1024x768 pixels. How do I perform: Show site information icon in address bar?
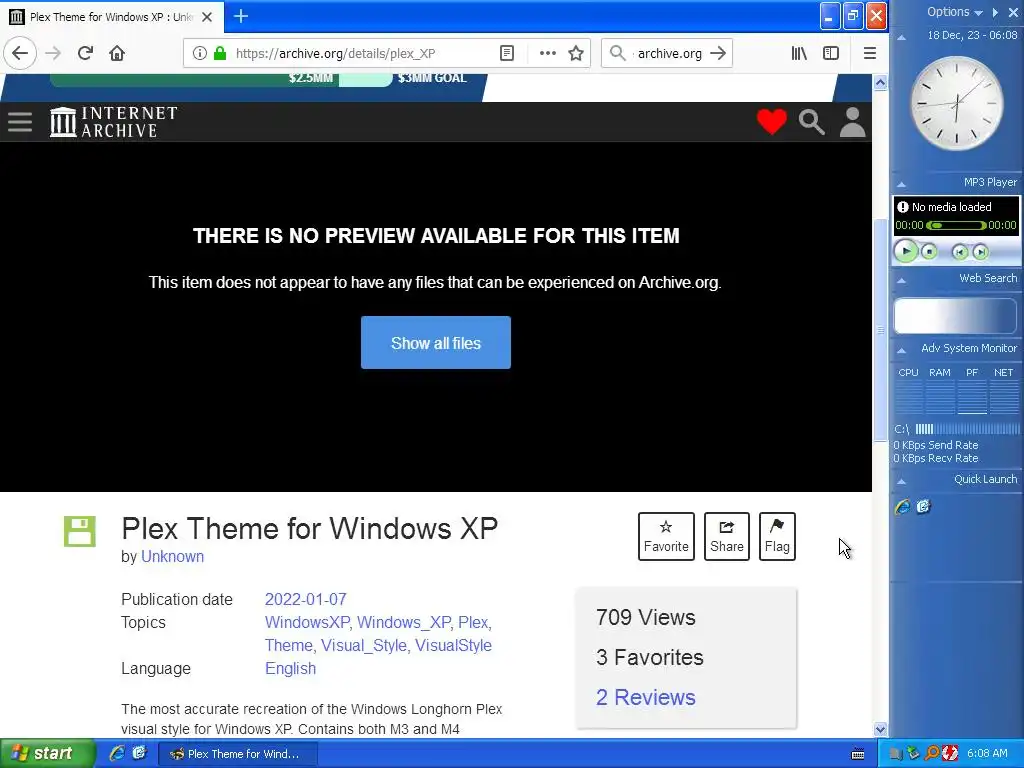(200, 53)
